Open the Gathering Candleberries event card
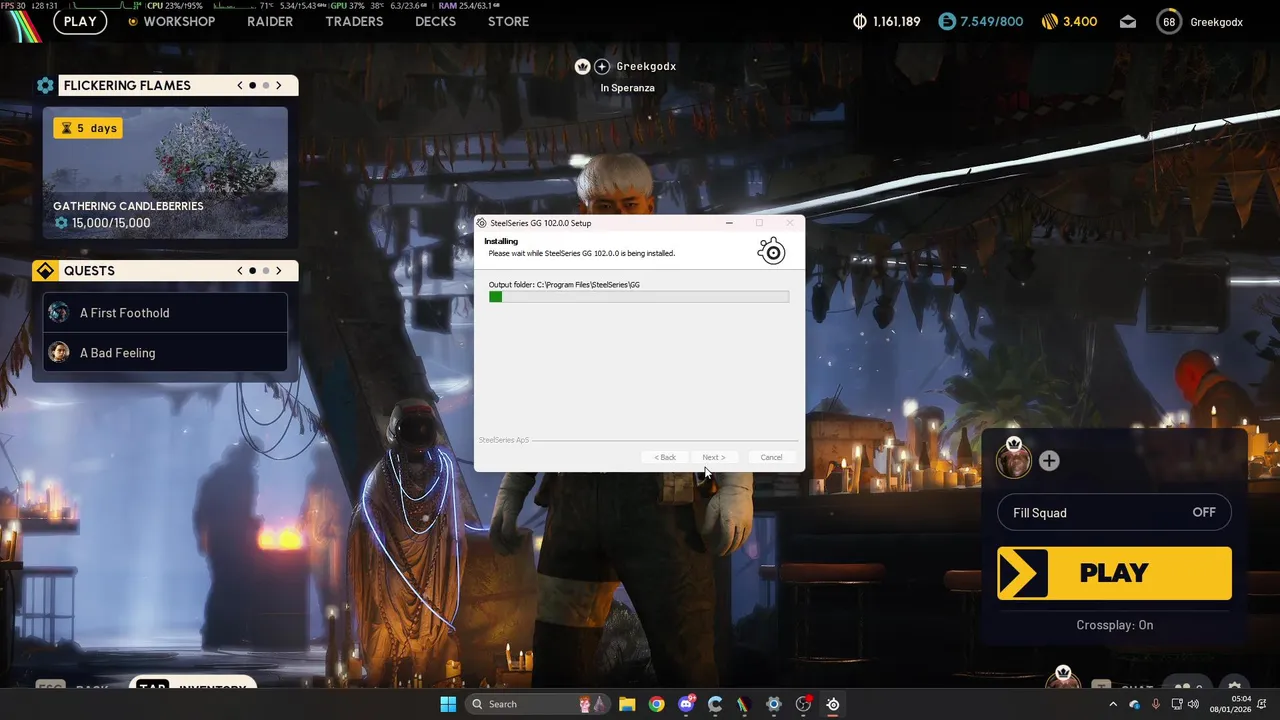Image resolution: width=1280 pixels, height=720 pixels. coord(165,173)
